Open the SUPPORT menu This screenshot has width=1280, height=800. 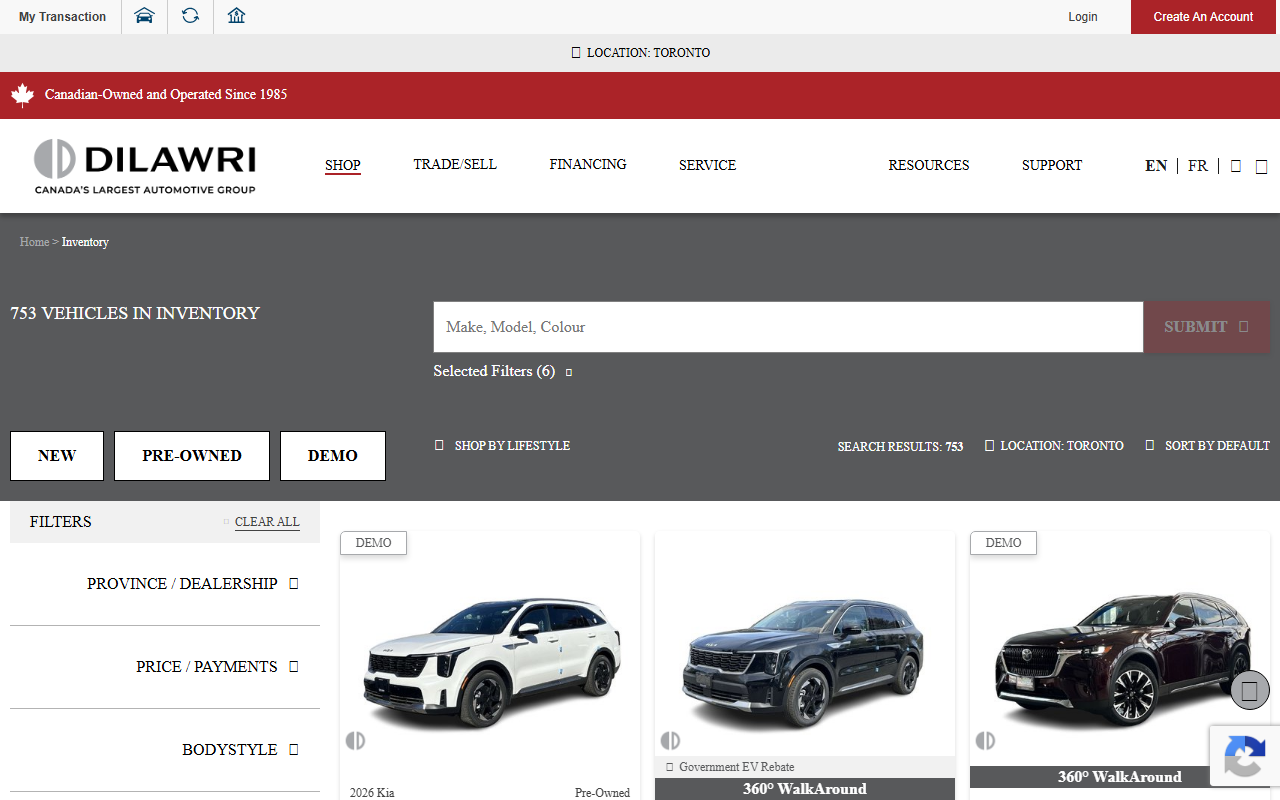(1052, 165)
